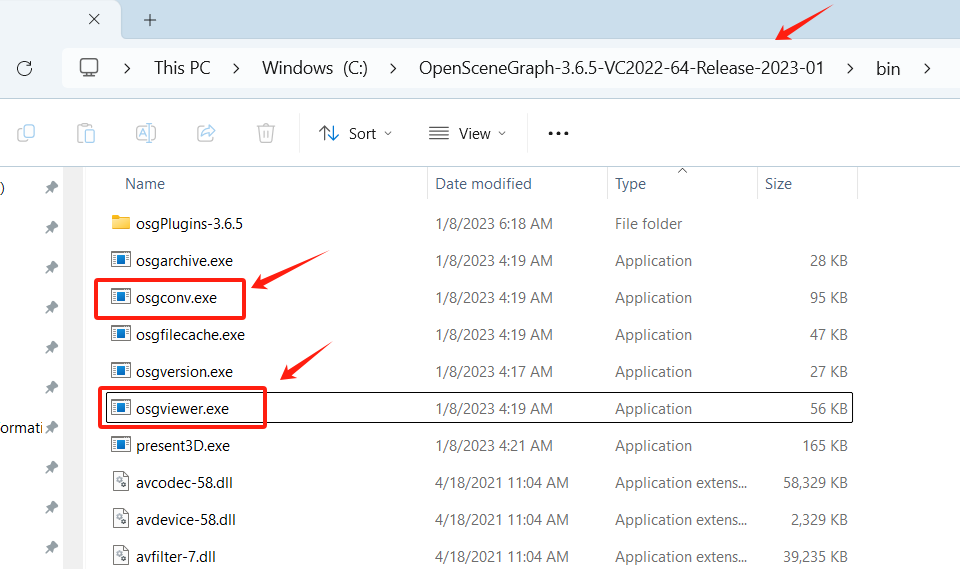The height and width of the screenshot is (569, 960).
Task: Expand the chevron after bin in path
Action: pos(928,68)
